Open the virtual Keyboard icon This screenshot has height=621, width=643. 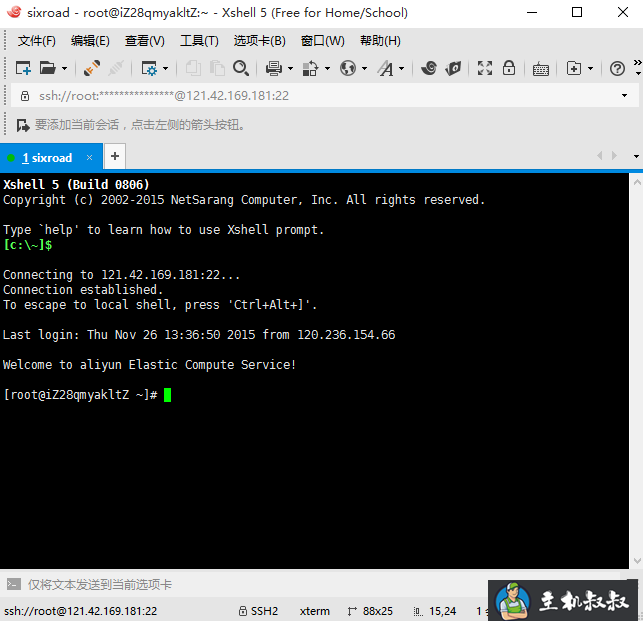click(540, 69)
